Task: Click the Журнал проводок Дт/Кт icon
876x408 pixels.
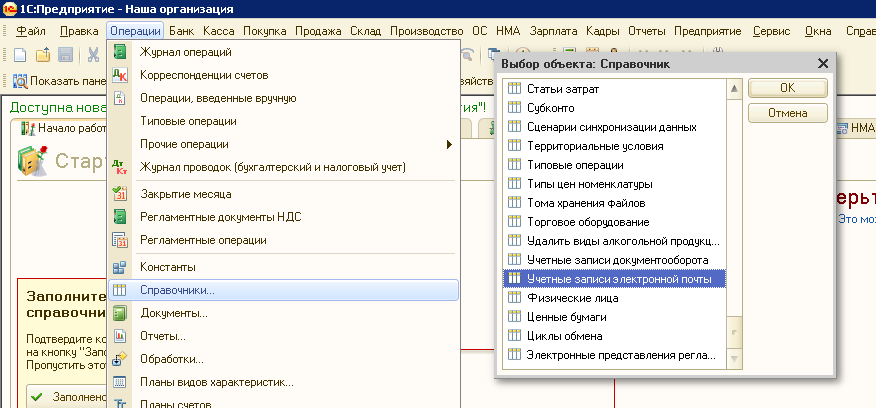Action: click(x=120, y=166)
